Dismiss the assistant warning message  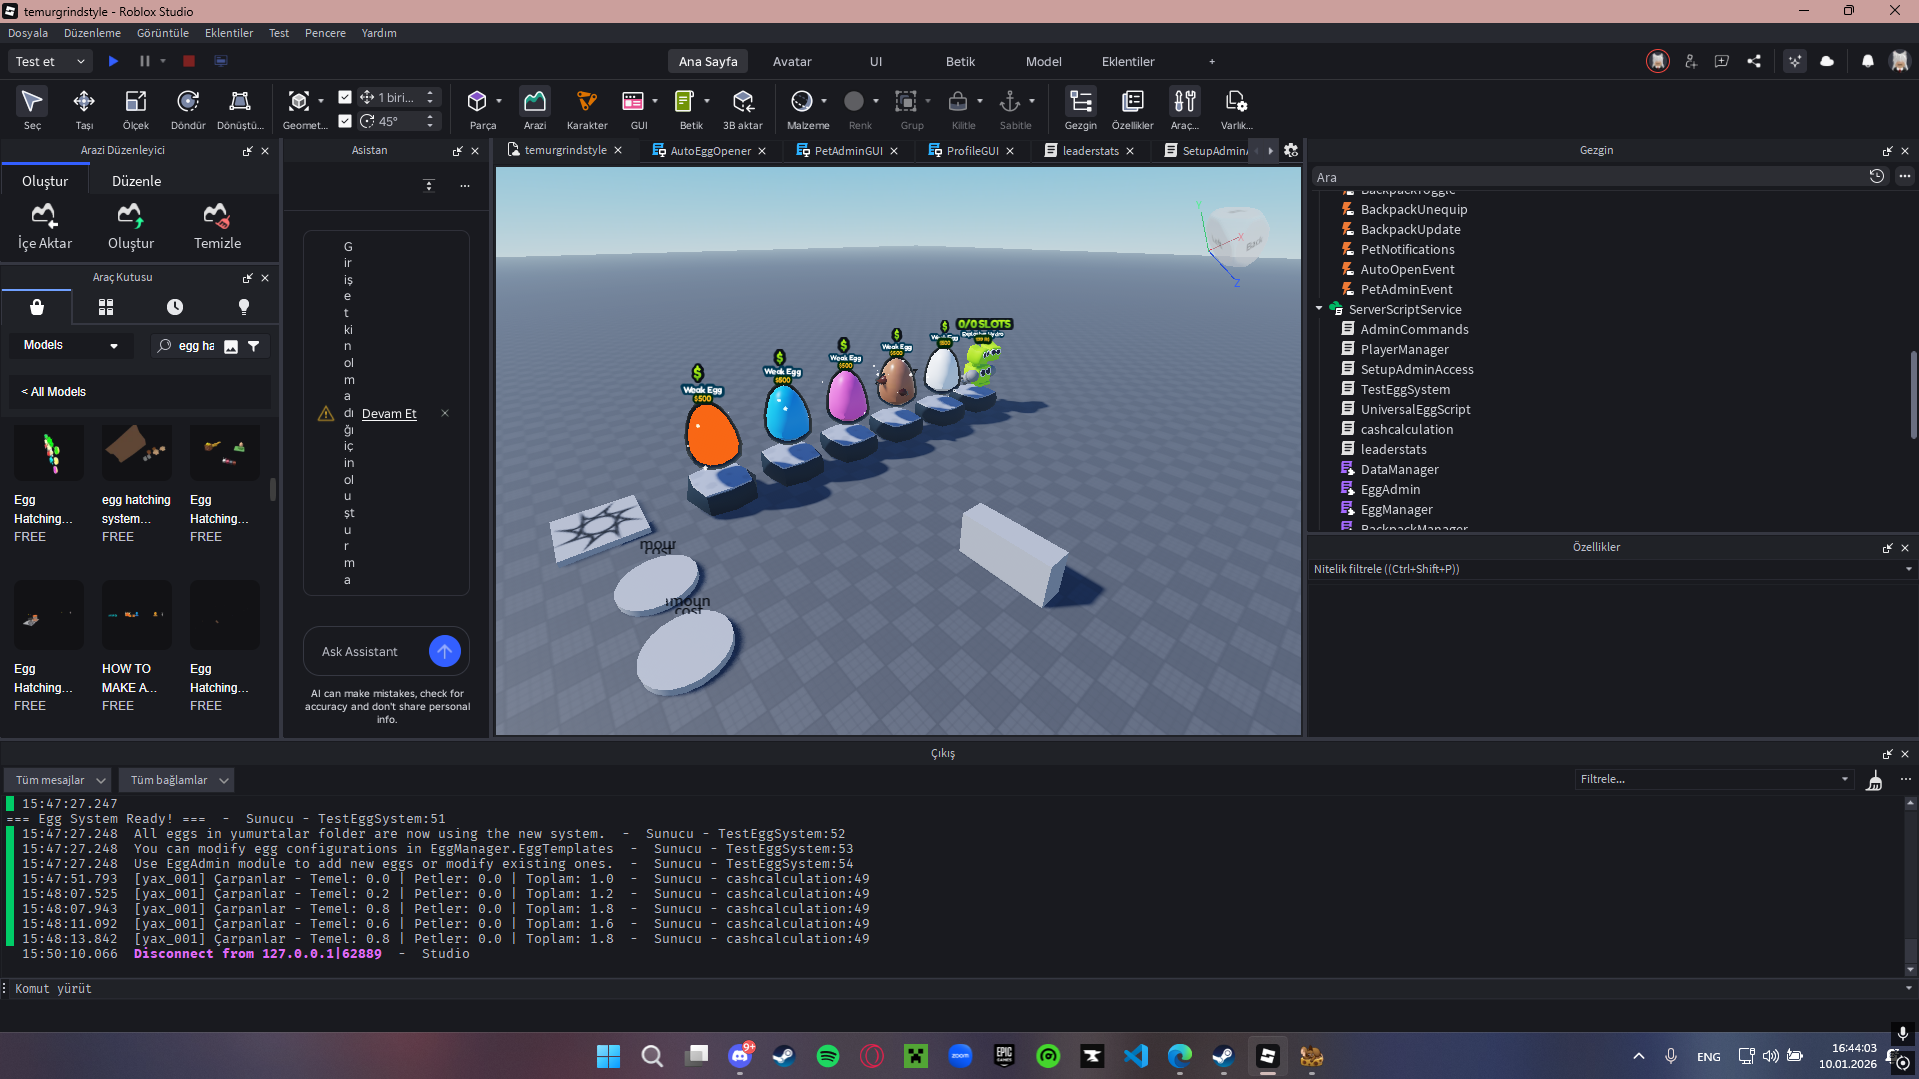pyautogui.click(x=445, y=413)
